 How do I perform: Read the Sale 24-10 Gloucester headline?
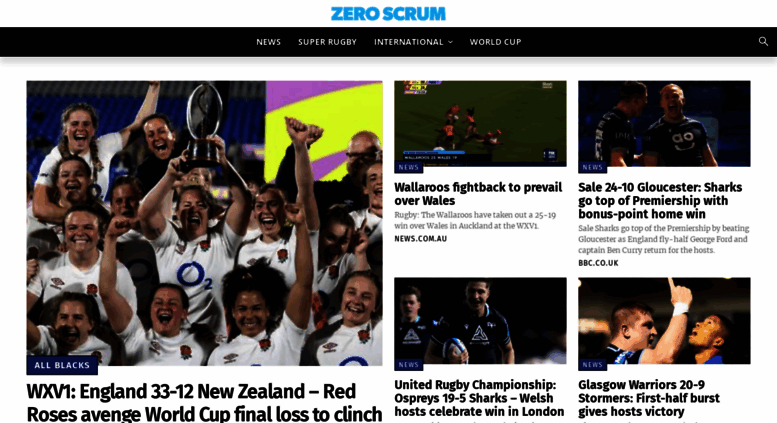tap(660, 201)
